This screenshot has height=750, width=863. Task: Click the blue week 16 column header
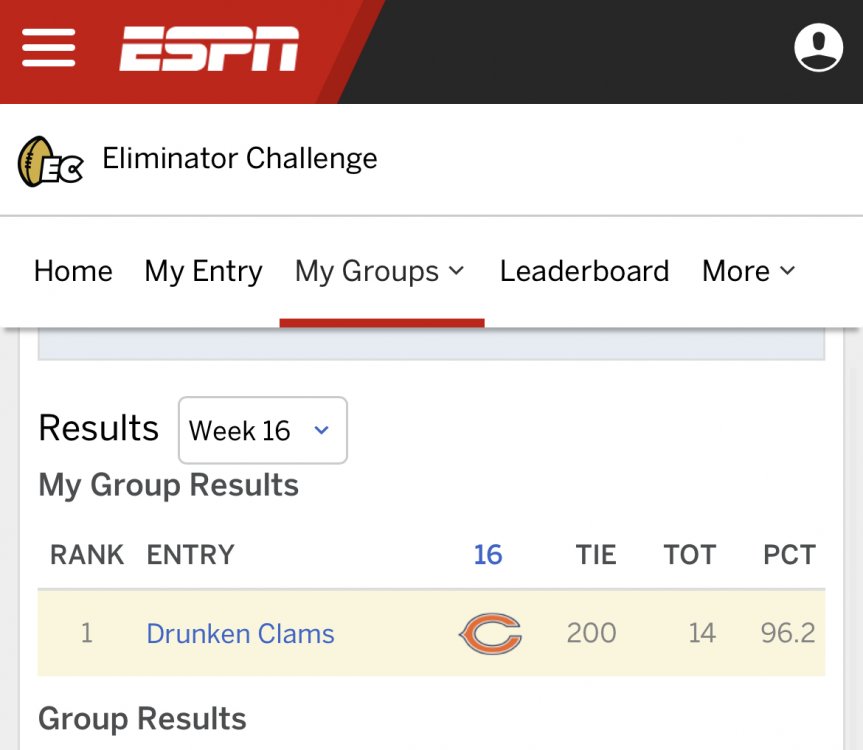488,555
